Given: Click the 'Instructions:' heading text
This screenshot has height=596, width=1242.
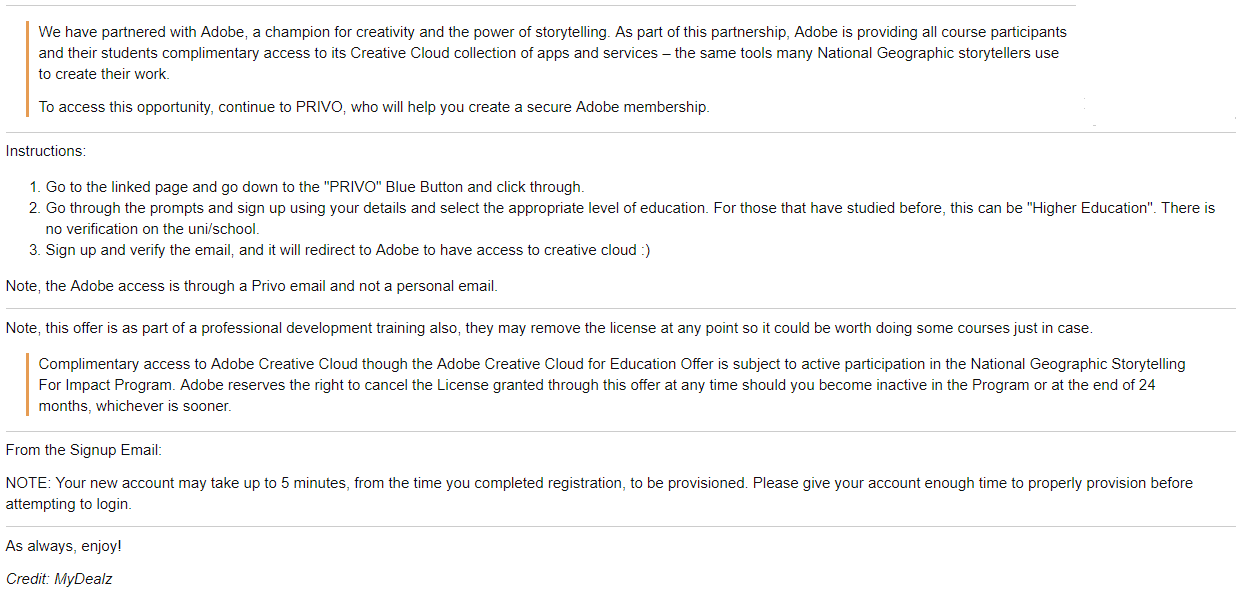Looking at the screenshot, I should 46,151.
